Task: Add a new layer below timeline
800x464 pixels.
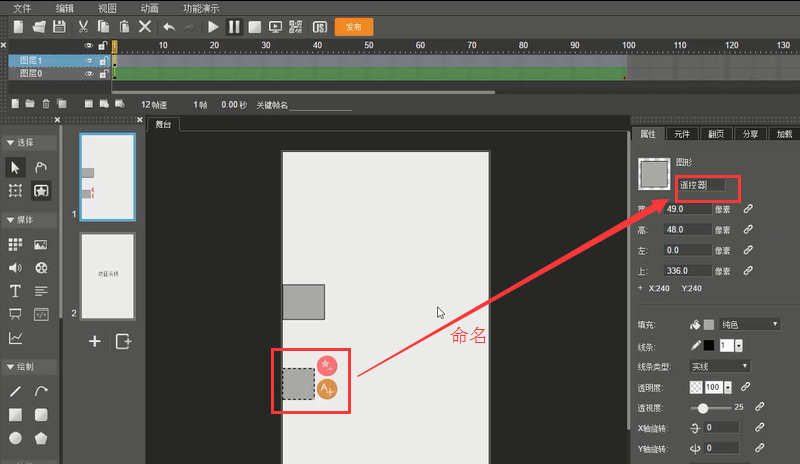Action: coord(15,104)
